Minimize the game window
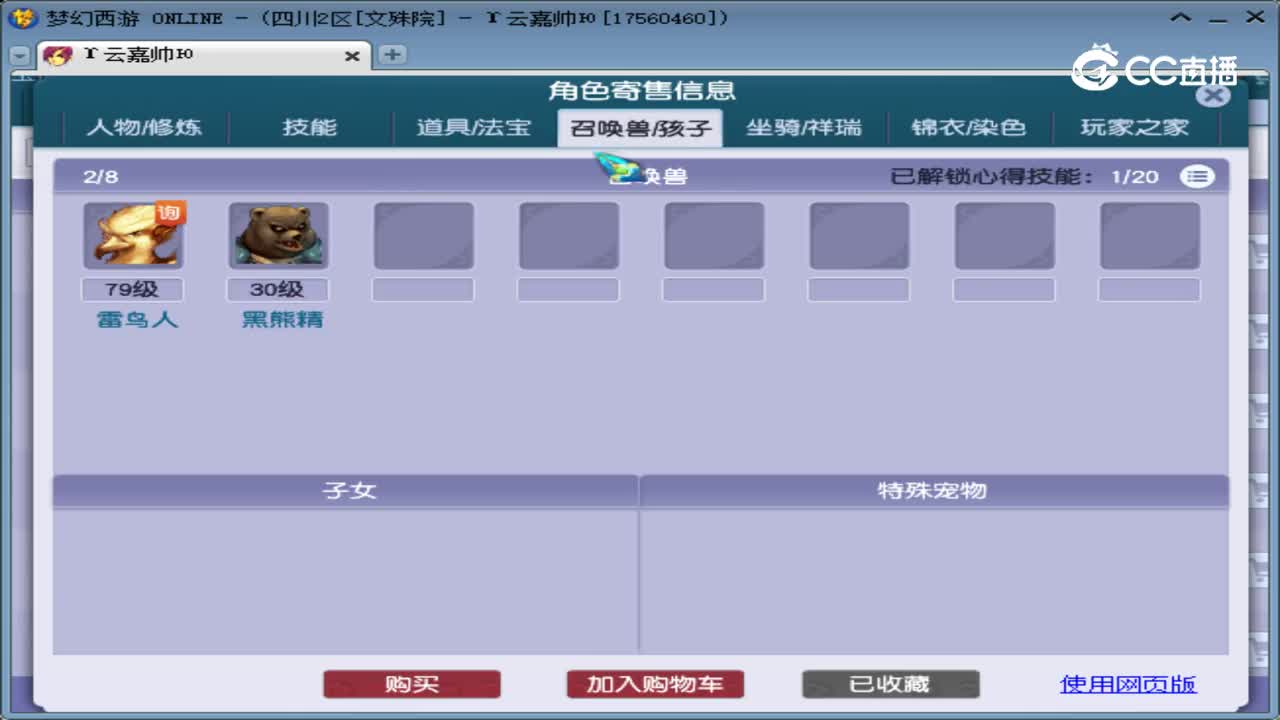The image size is (1280, 720). pyautogui.click(x=1219, y=18)
